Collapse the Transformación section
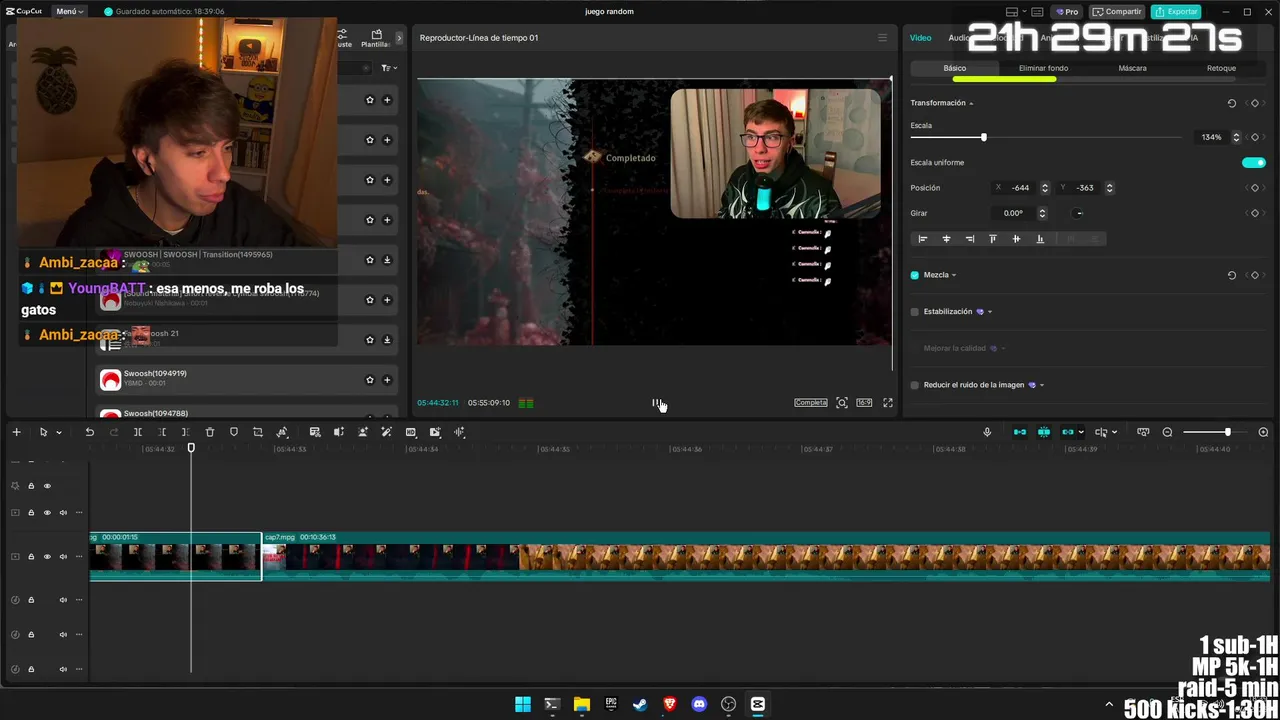Viewport: 1280px width, 720px height. click(971, 103)
